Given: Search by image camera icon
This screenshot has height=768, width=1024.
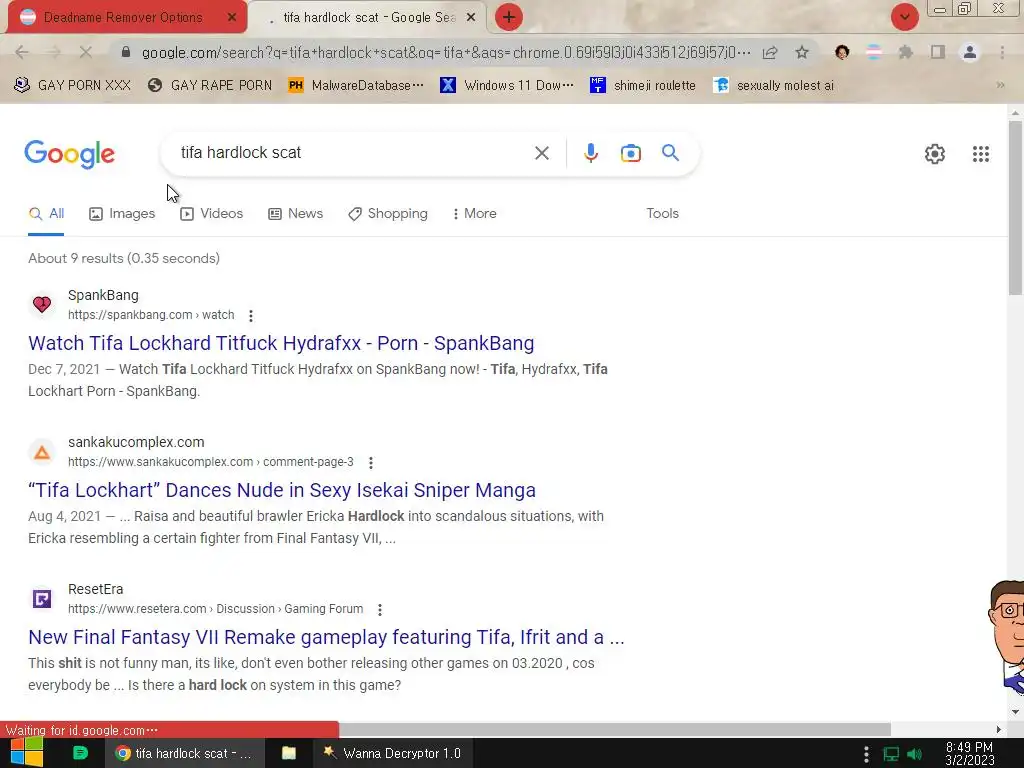Looking at the screenshot, I should tap(630, 153).
